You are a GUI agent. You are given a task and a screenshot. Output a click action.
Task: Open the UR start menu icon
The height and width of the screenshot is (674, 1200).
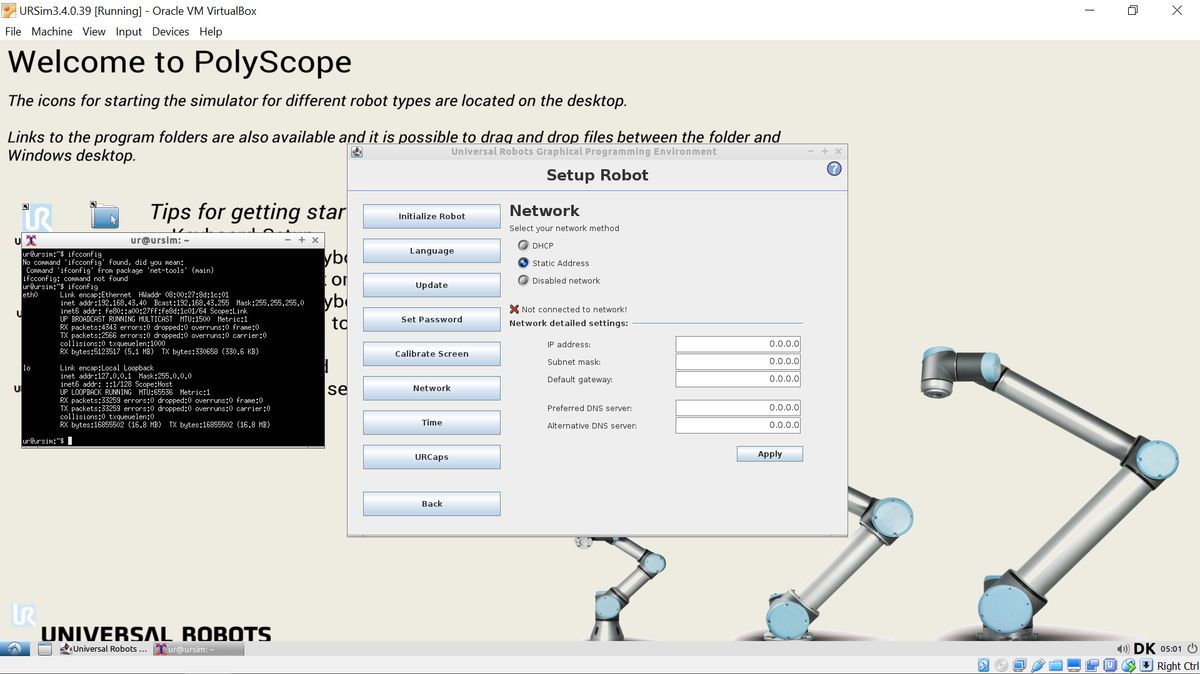(14, 648)
